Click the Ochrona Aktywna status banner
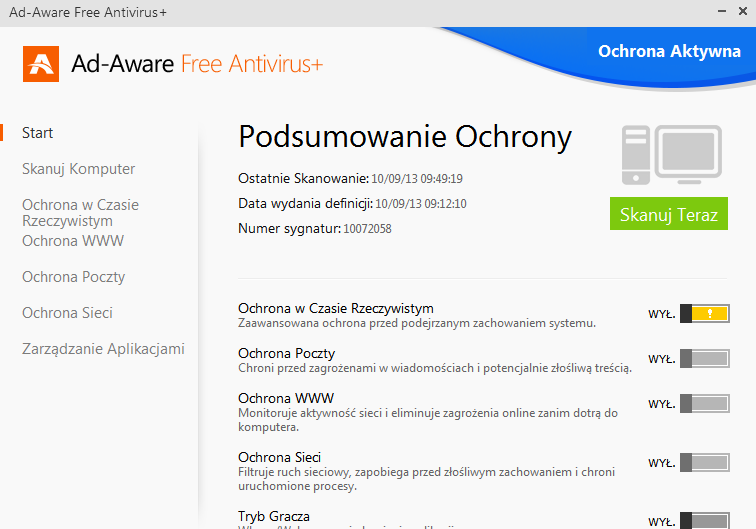 click(669, 51)
